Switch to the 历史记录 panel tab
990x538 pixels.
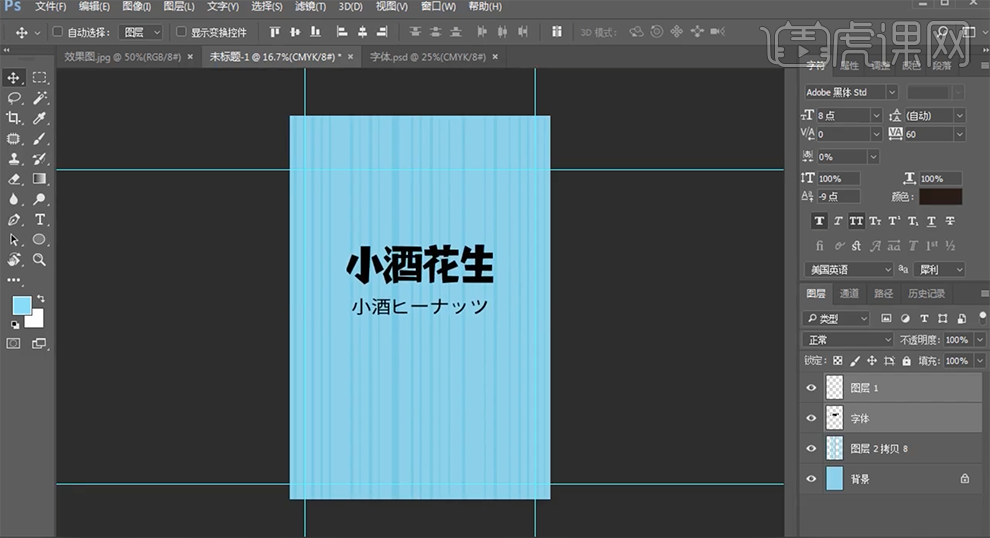click(x=926, y=294)
